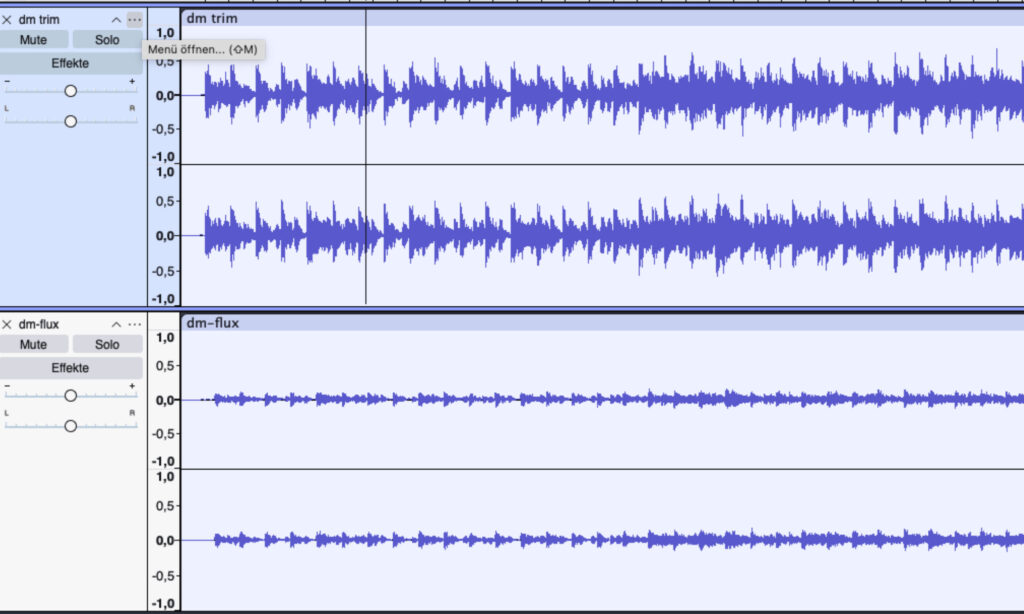
Task: Remove the dm-flux track with its X icon
Action: (x=8, y=324)
